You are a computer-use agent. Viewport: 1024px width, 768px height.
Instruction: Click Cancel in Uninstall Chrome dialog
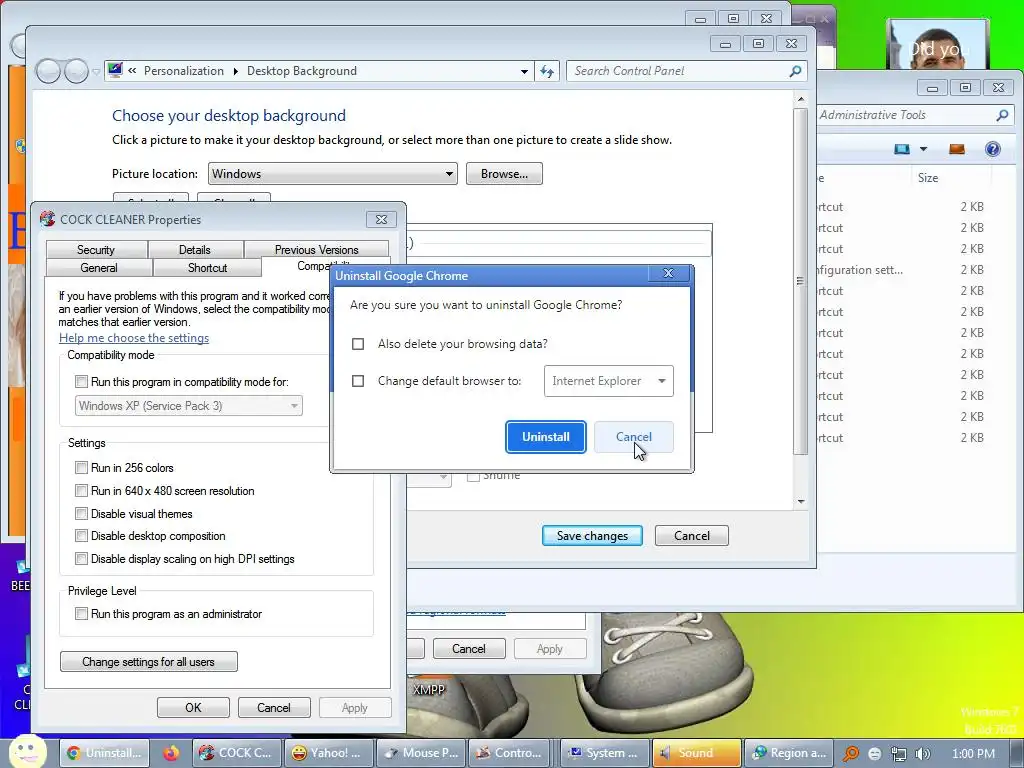coord(633,437)
